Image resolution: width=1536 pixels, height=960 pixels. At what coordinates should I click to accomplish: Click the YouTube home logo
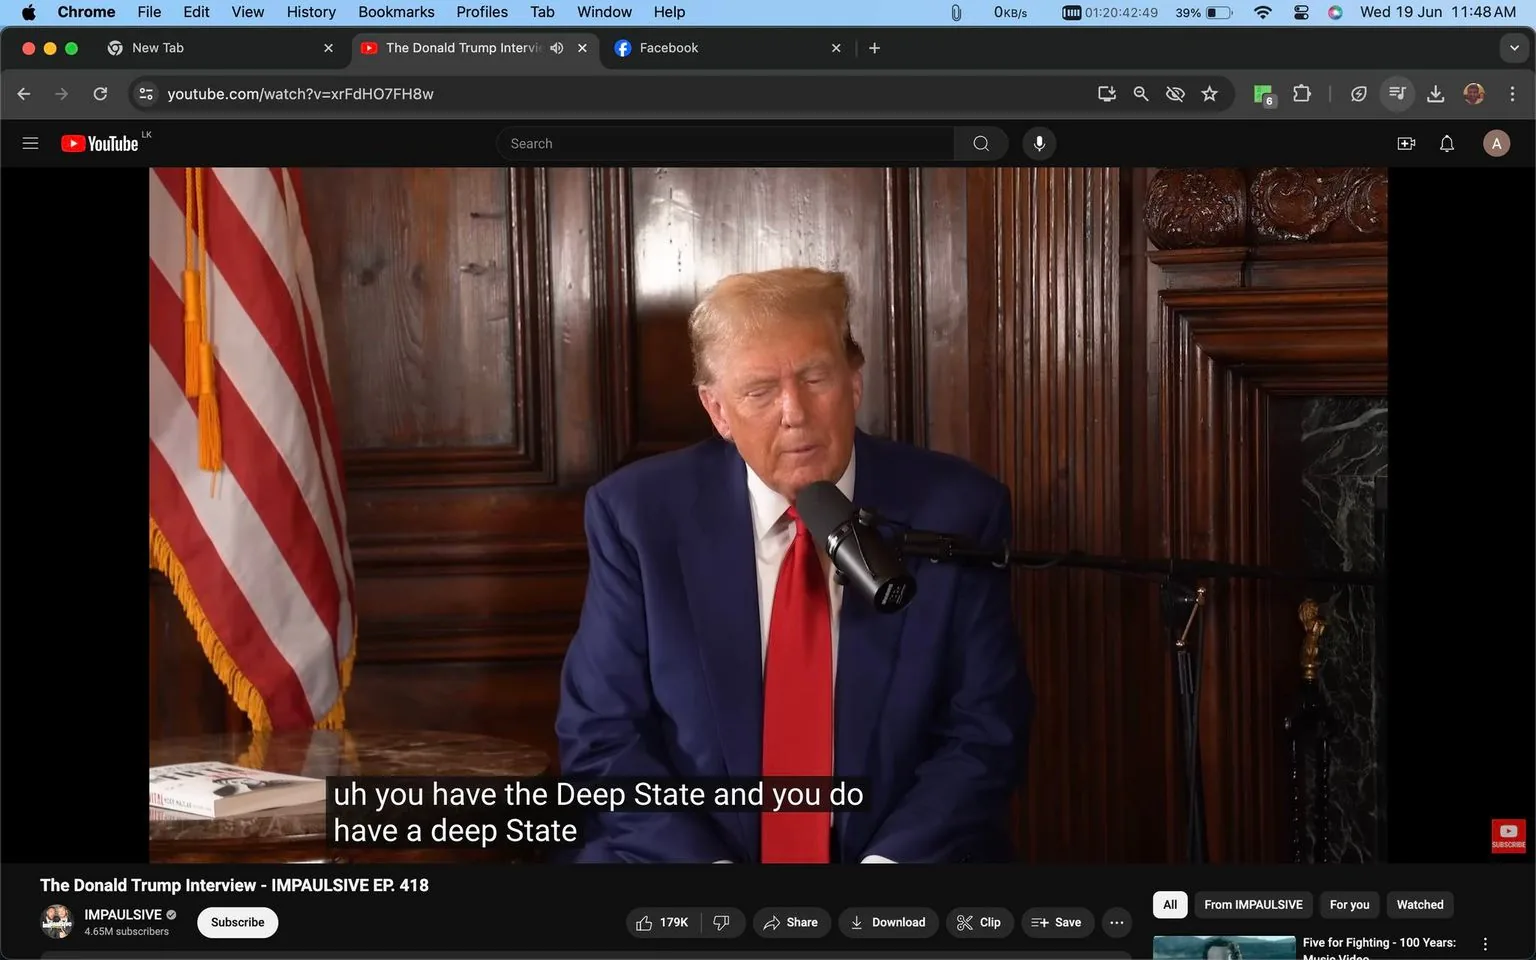coord(97,143)
